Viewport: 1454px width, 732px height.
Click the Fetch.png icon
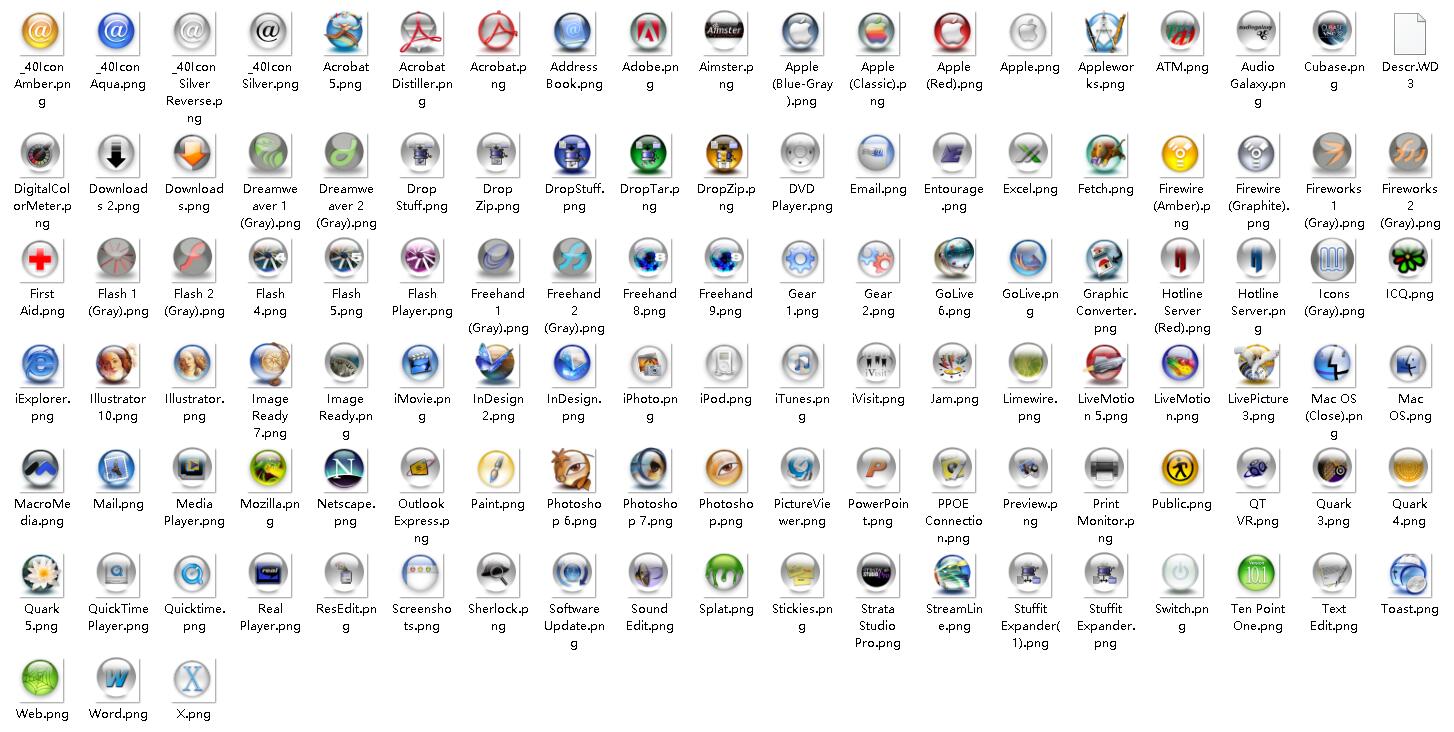1105,154
